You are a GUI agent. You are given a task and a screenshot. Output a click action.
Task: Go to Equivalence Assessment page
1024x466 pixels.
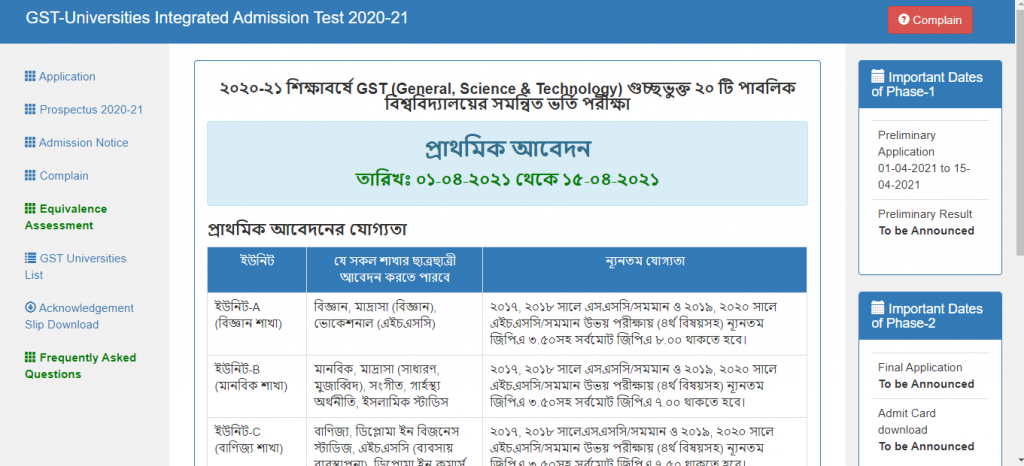tap(66, 217)
